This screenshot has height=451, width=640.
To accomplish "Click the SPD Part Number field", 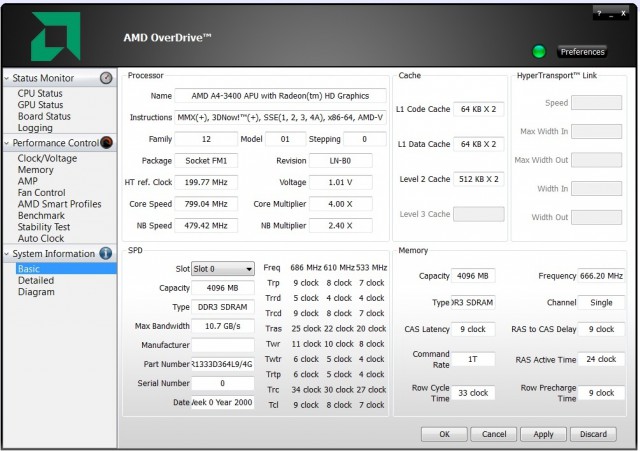I will (223, 364).
